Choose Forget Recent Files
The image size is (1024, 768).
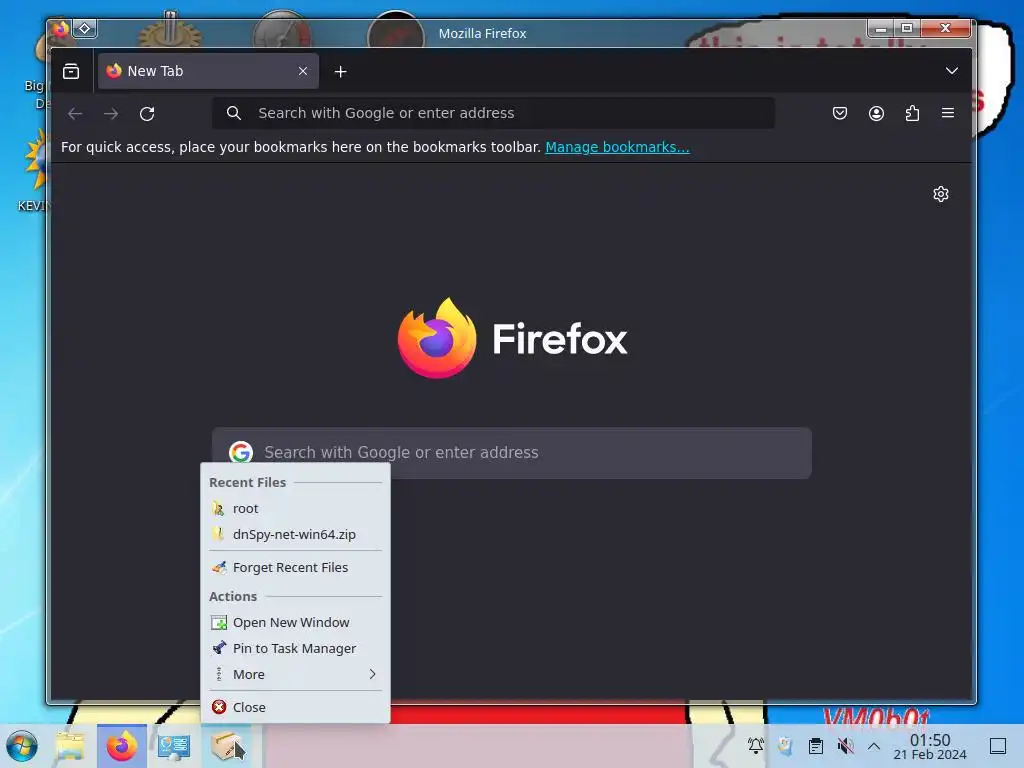pyautogui.click(x=295, y=568)
